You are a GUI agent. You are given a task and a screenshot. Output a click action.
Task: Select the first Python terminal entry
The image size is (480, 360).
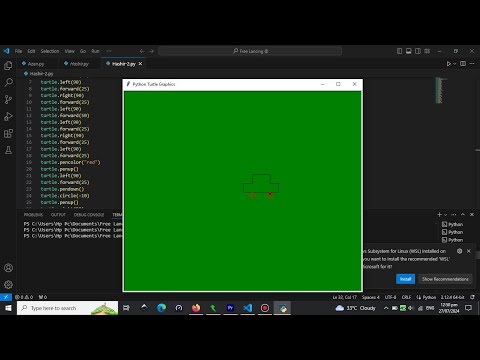453,224
